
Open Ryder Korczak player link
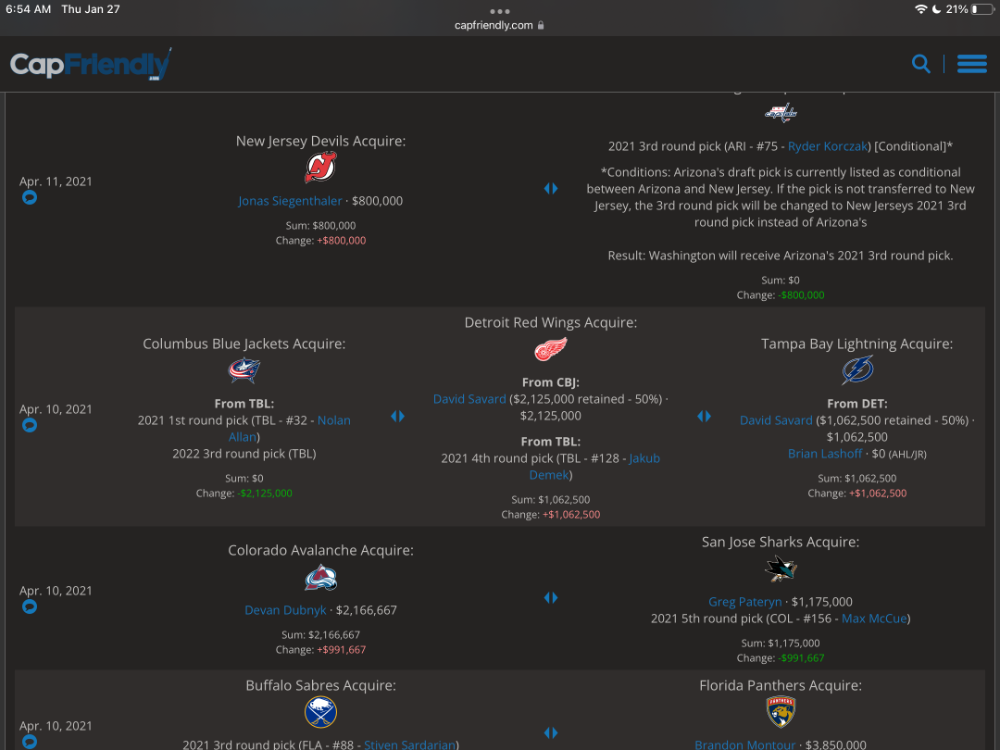(x=827, y=146)
